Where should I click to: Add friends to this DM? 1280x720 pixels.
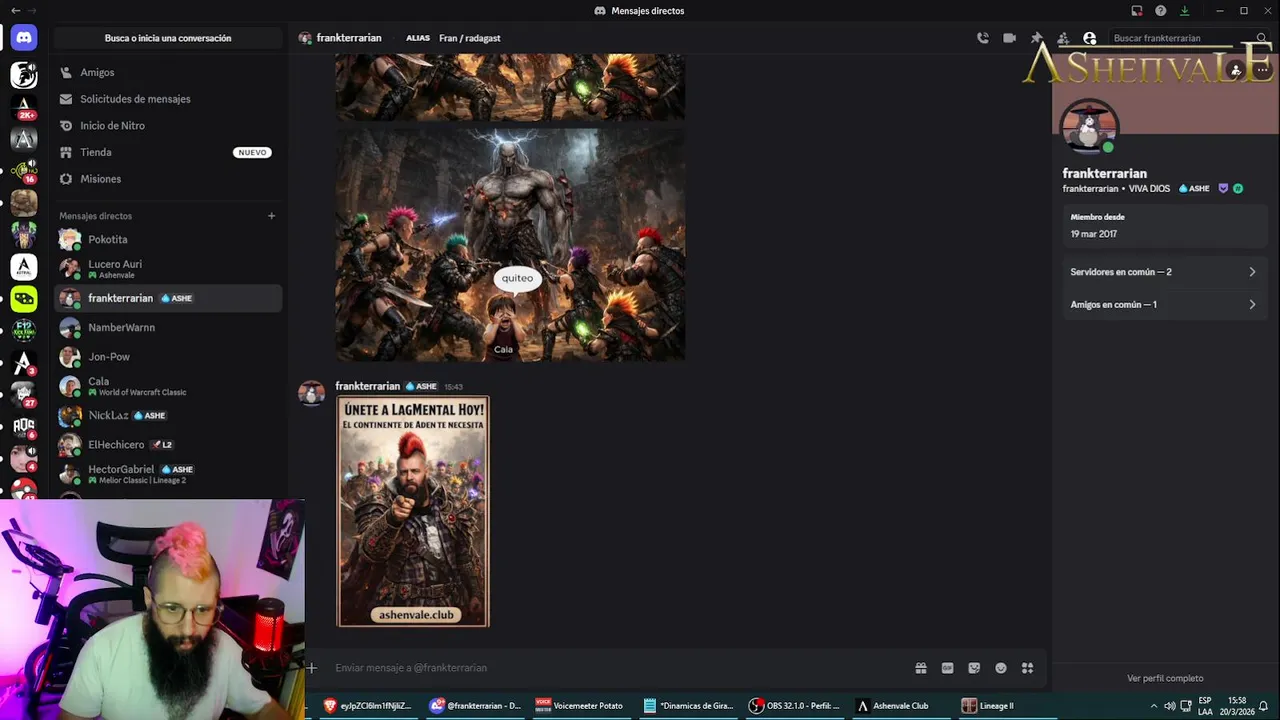click(1063, 38)
